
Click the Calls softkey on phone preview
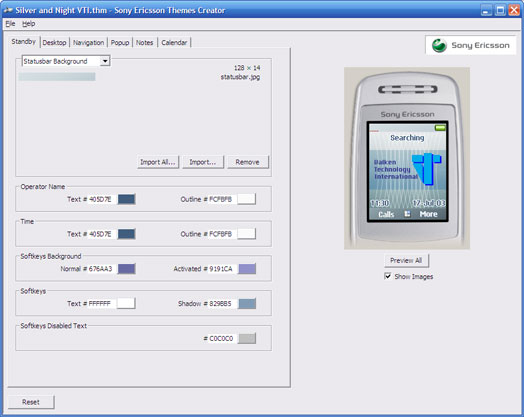[x=386, y=214]
